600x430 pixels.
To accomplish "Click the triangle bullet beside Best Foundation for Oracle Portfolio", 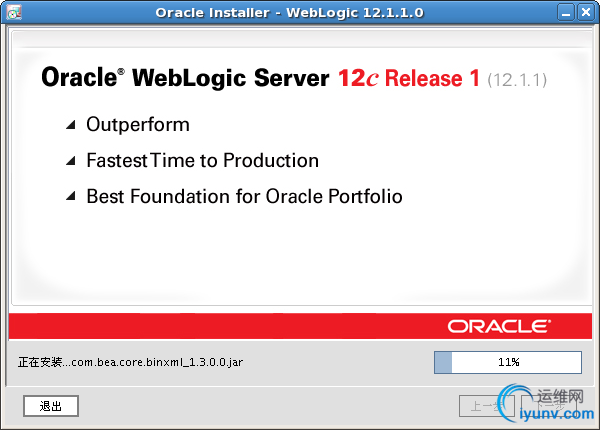I will click(70, 196).
